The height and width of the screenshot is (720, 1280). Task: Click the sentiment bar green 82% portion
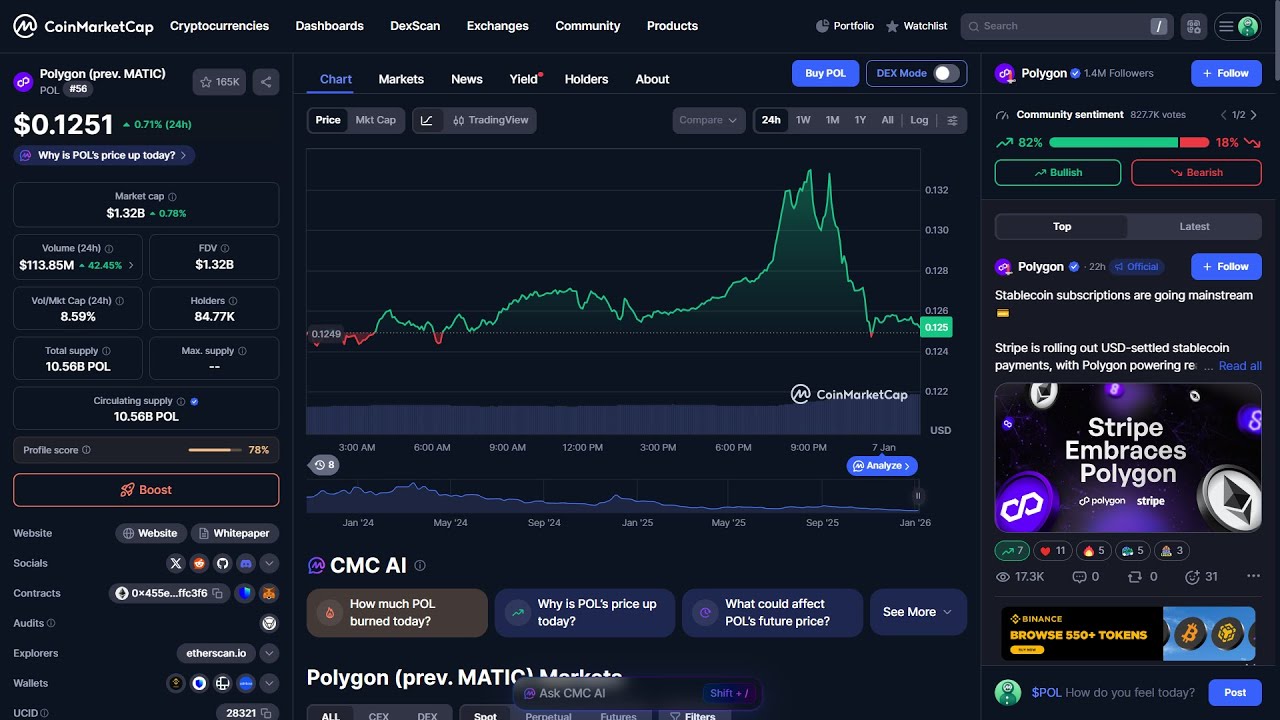pyautogui.click(x=1113, y=143)
